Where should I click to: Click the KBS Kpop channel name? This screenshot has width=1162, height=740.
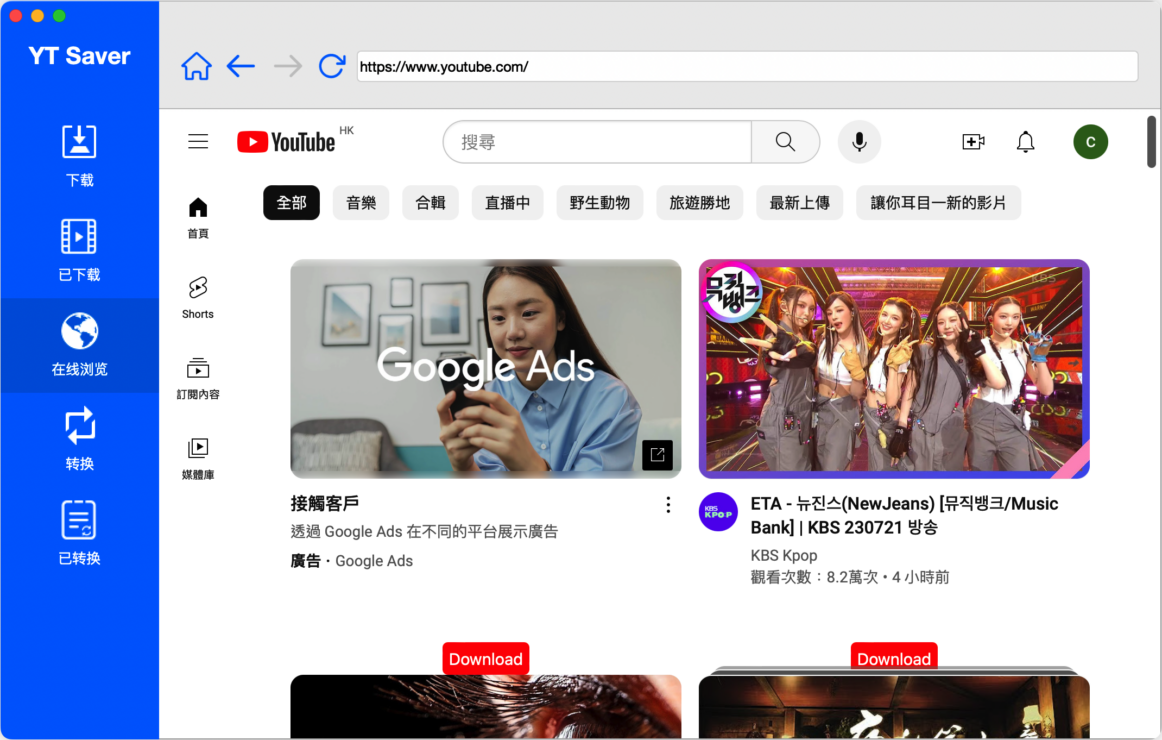point(784,556)
